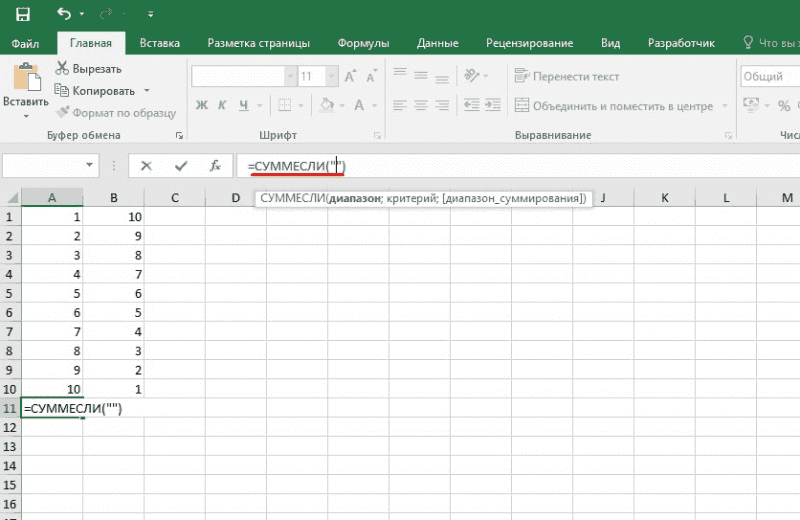Open the font size dropdown
Image resolution: width=800 pixels, height=520 pixels.
pos(332,76)
